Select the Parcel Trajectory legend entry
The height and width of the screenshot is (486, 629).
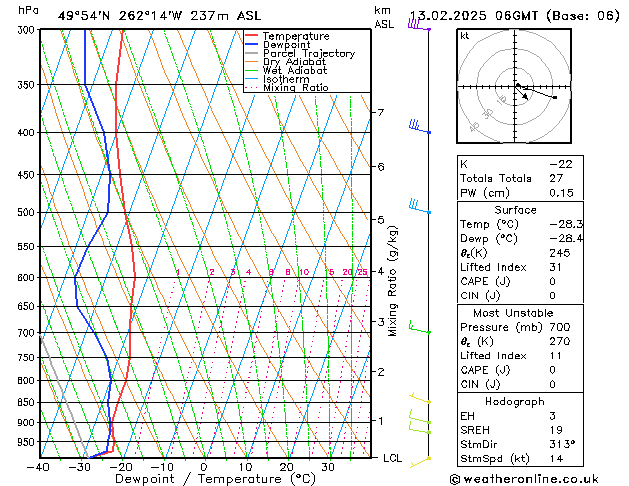(308, 54)
